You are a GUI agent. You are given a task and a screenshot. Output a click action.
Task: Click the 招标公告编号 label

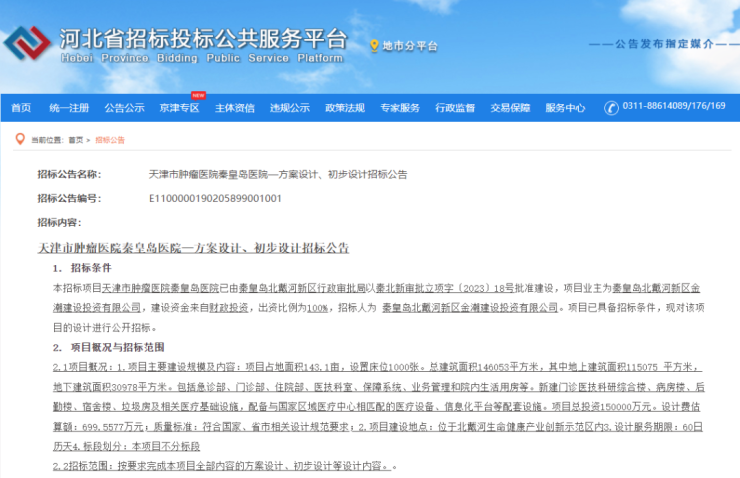pos(69,199)
